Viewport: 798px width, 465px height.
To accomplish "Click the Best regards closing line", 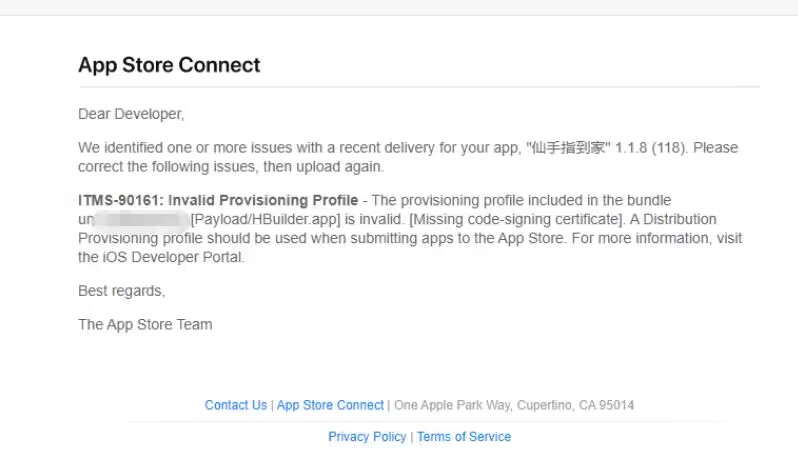I will point(121,291).
